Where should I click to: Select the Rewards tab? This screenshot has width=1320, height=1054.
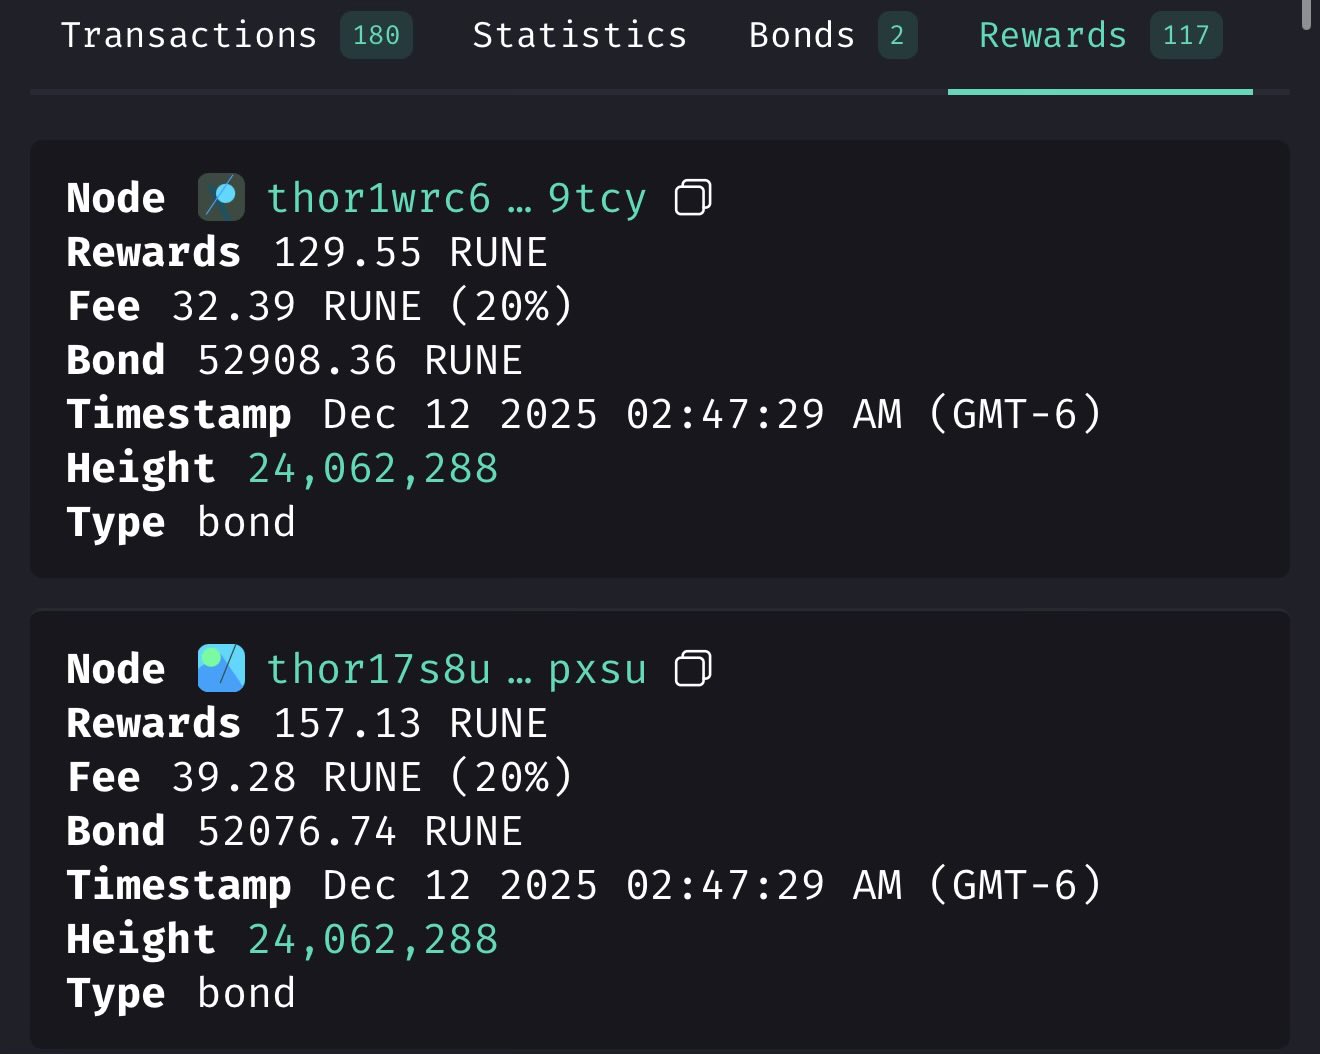[1052, 35]
